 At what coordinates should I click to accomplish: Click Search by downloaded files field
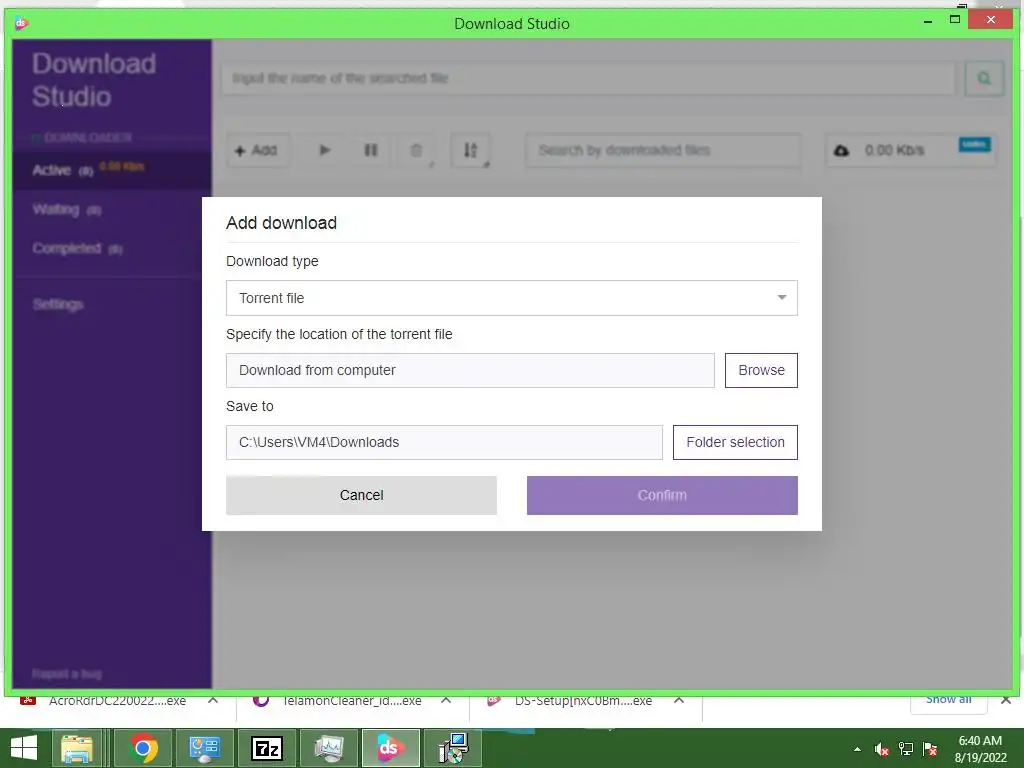(663, 150)
